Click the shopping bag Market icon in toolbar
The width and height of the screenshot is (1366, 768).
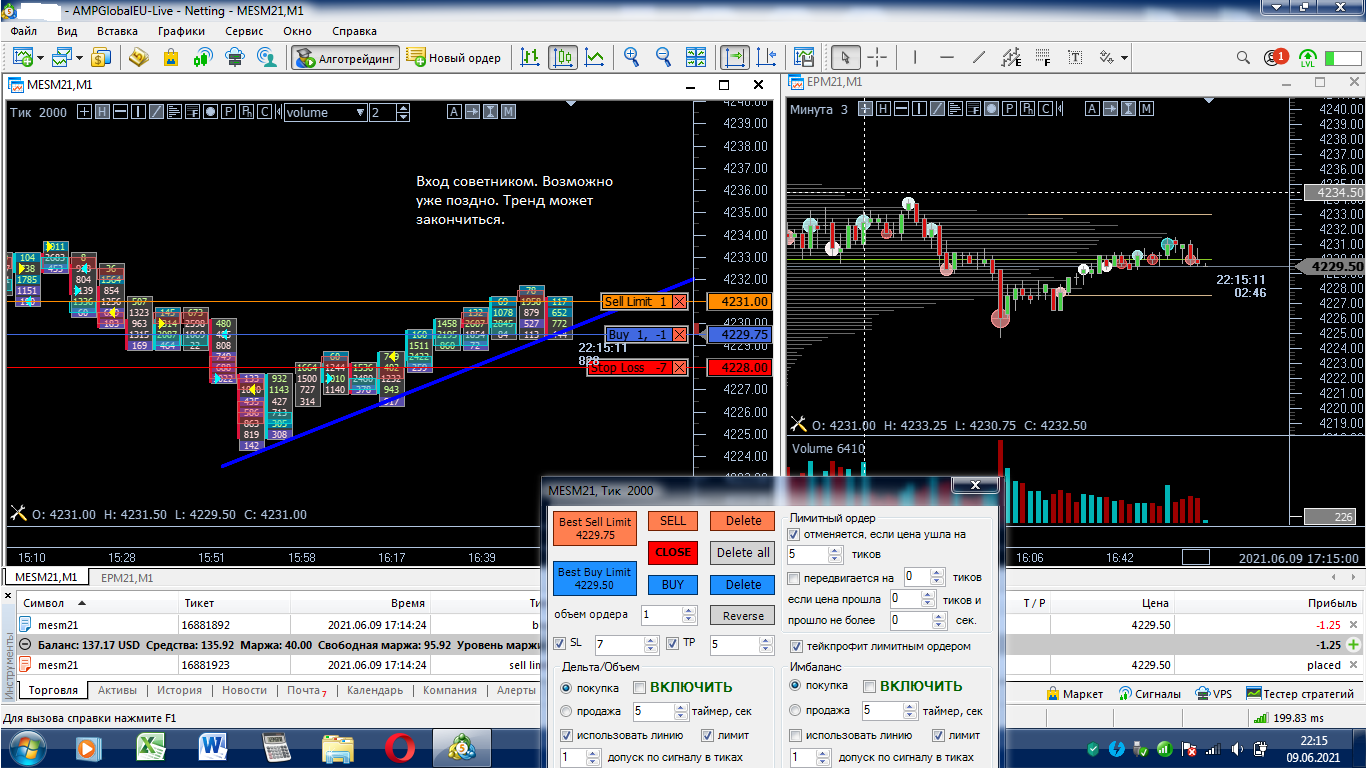point(171,57)
